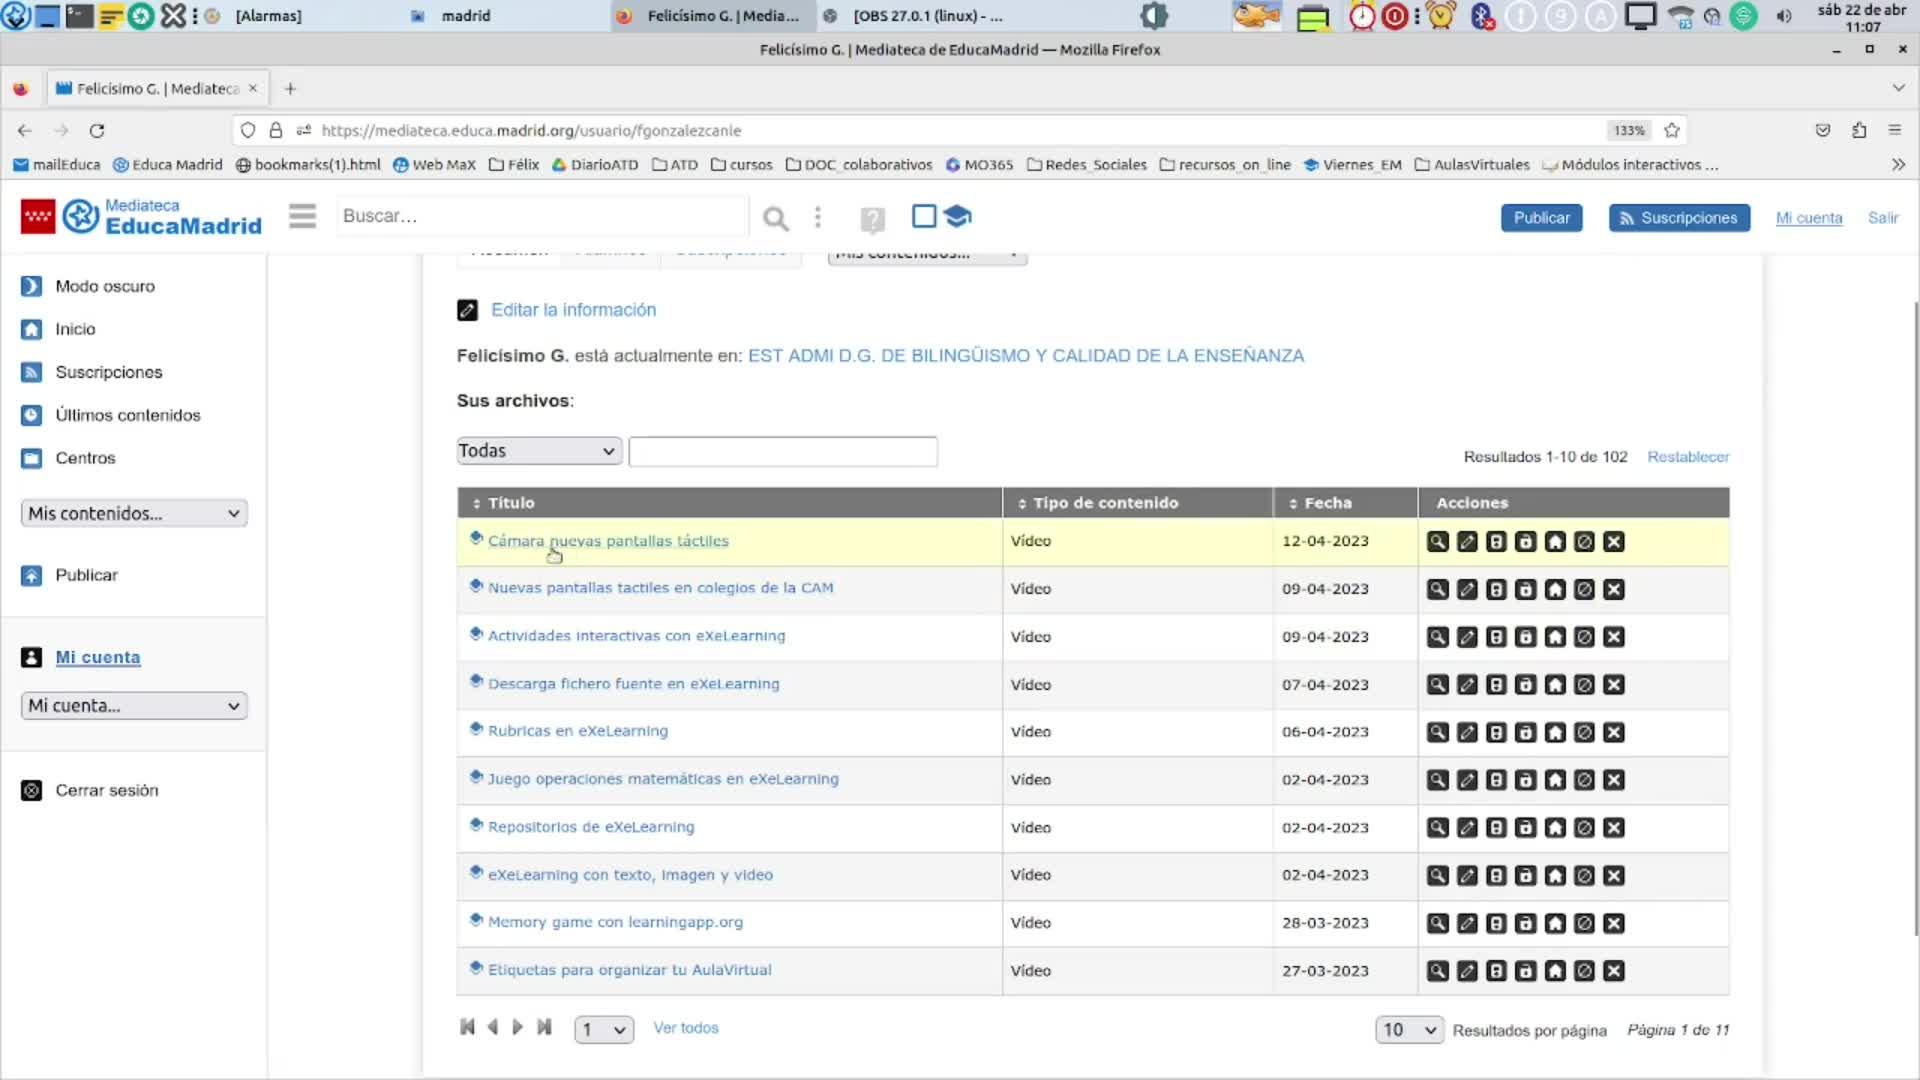Click the crossed-circle icon for Actividades interactivas row
Image resolution: width=1920 pixels, height=1080 pixels.
pyautogui.click(x=1584, y=637)
